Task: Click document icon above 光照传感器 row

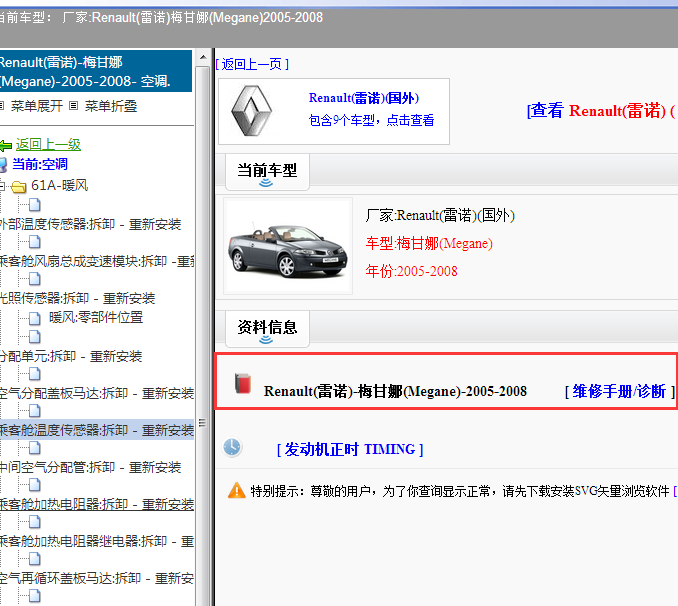Action: tap(35, 279)
